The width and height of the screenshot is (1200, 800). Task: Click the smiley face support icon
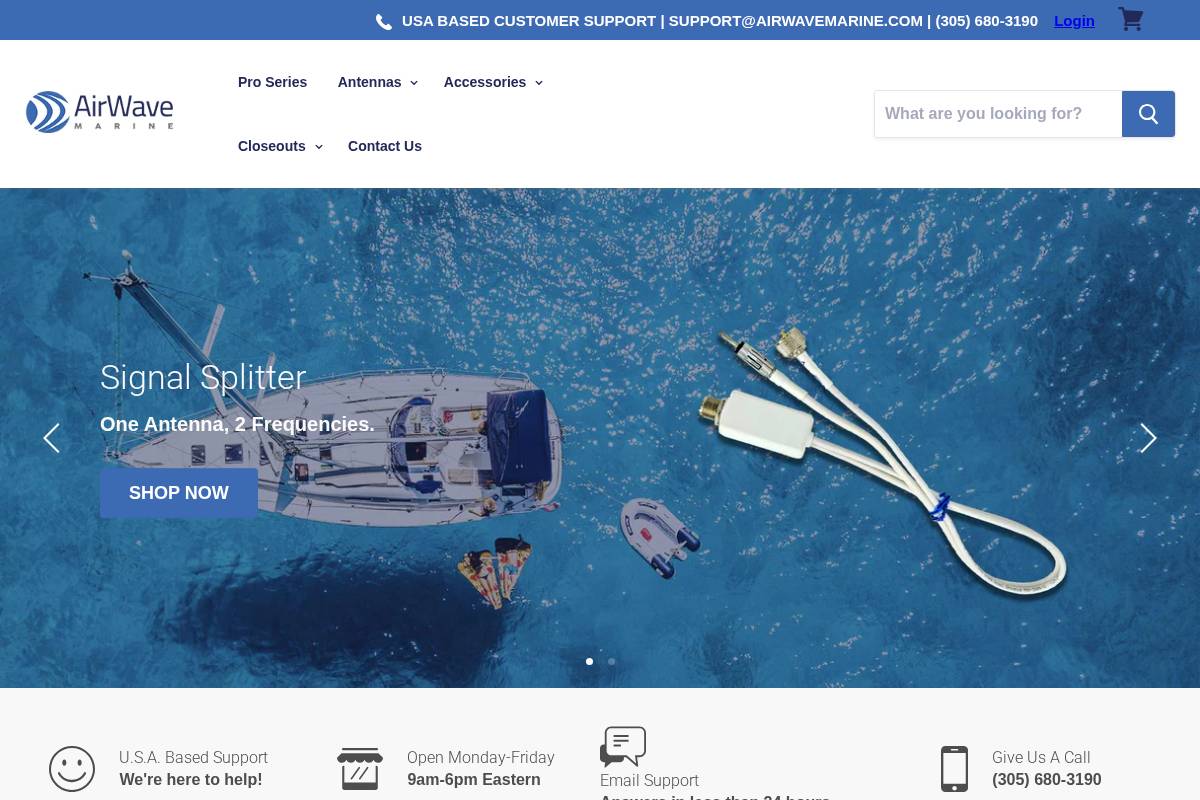pyautogui.click(x=72, y=768)
